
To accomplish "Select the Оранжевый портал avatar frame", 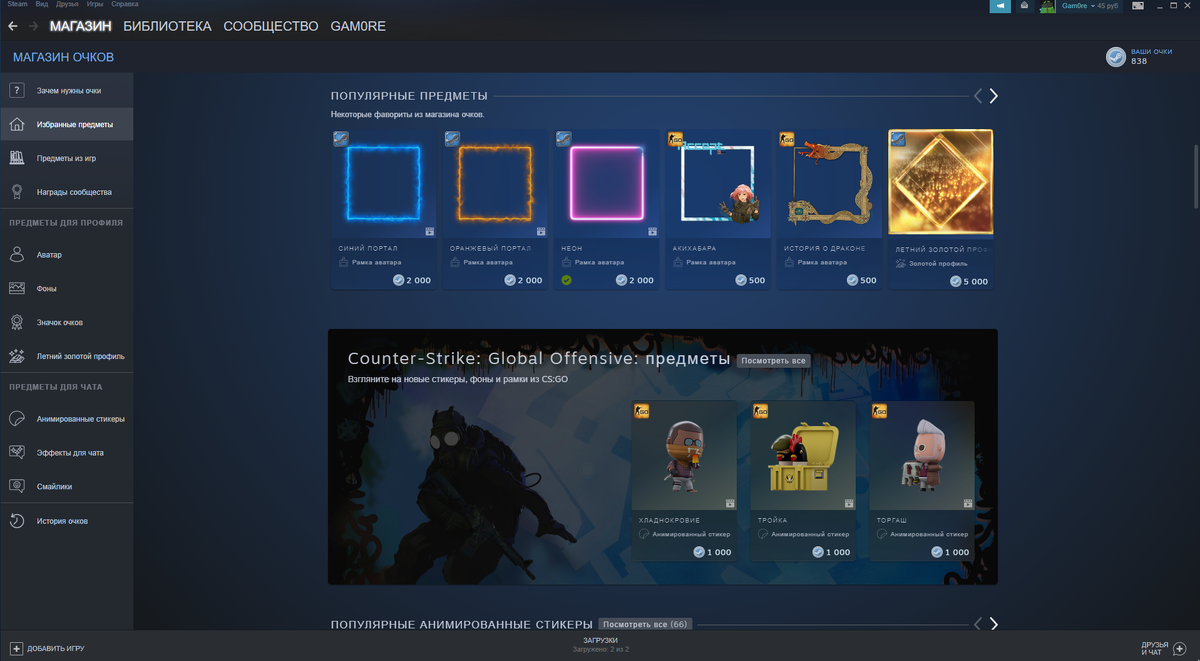I will coord(494,210).
